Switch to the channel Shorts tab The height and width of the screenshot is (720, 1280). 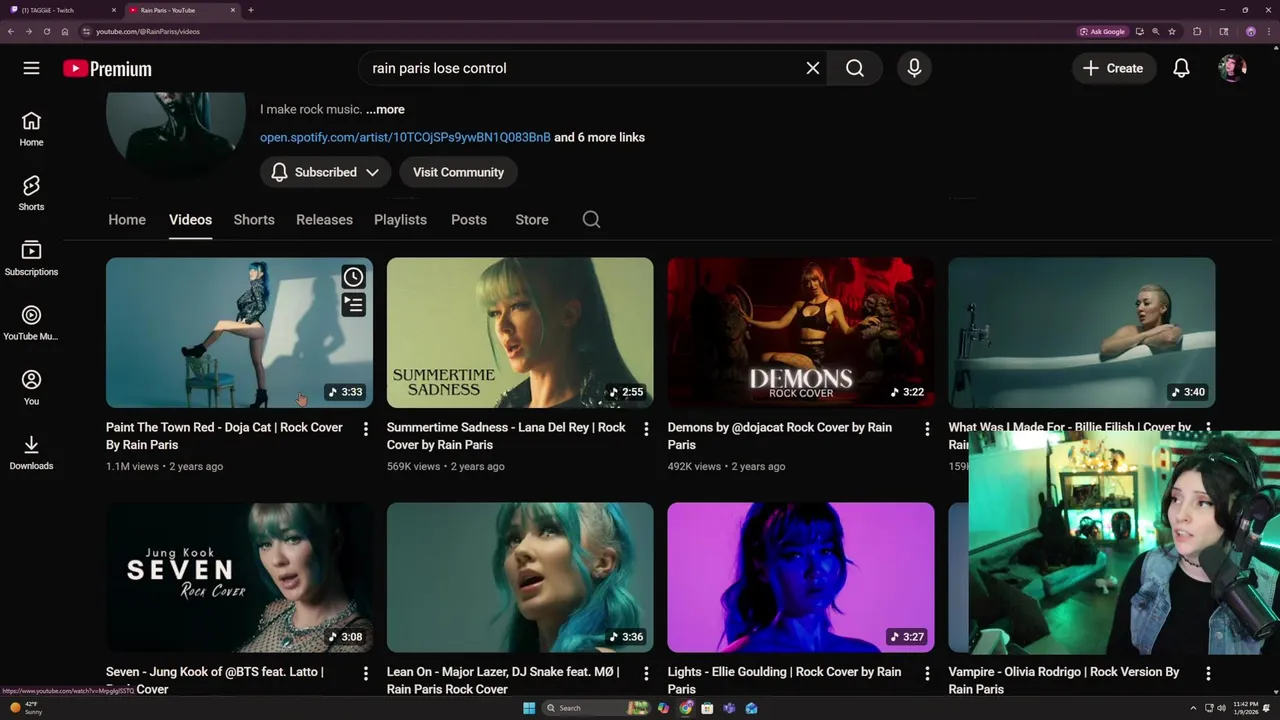(x=254, y=219)
